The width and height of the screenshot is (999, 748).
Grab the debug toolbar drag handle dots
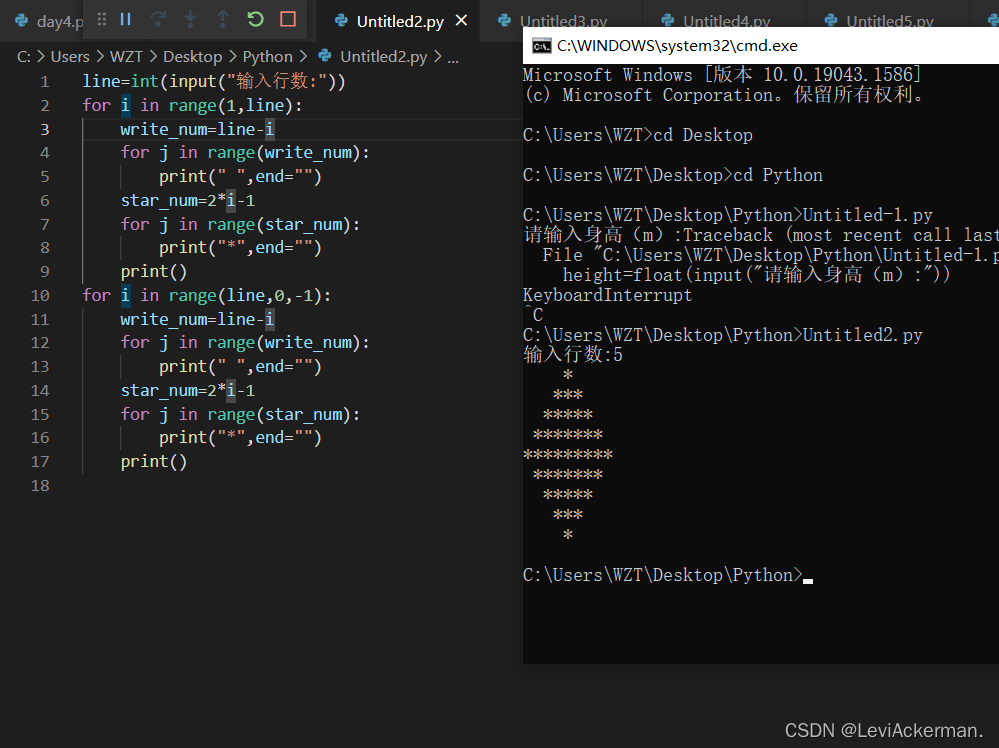[x=102, y=19]
